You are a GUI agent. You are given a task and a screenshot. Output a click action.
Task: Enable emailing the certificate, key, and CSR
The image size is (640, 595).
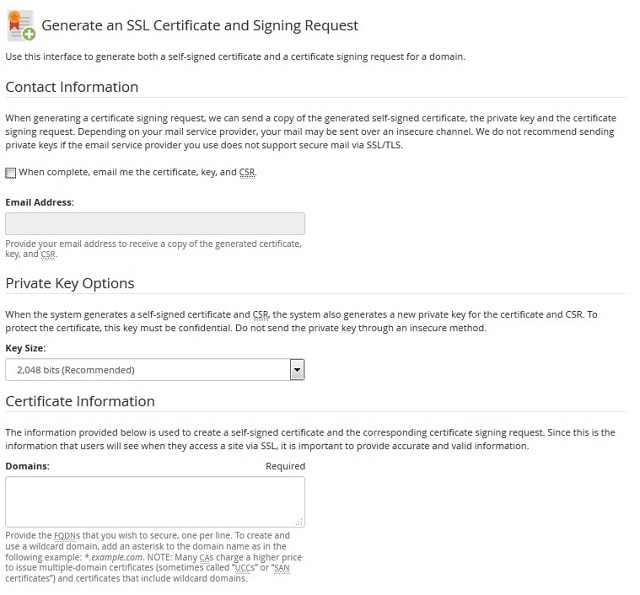[11, 173]
